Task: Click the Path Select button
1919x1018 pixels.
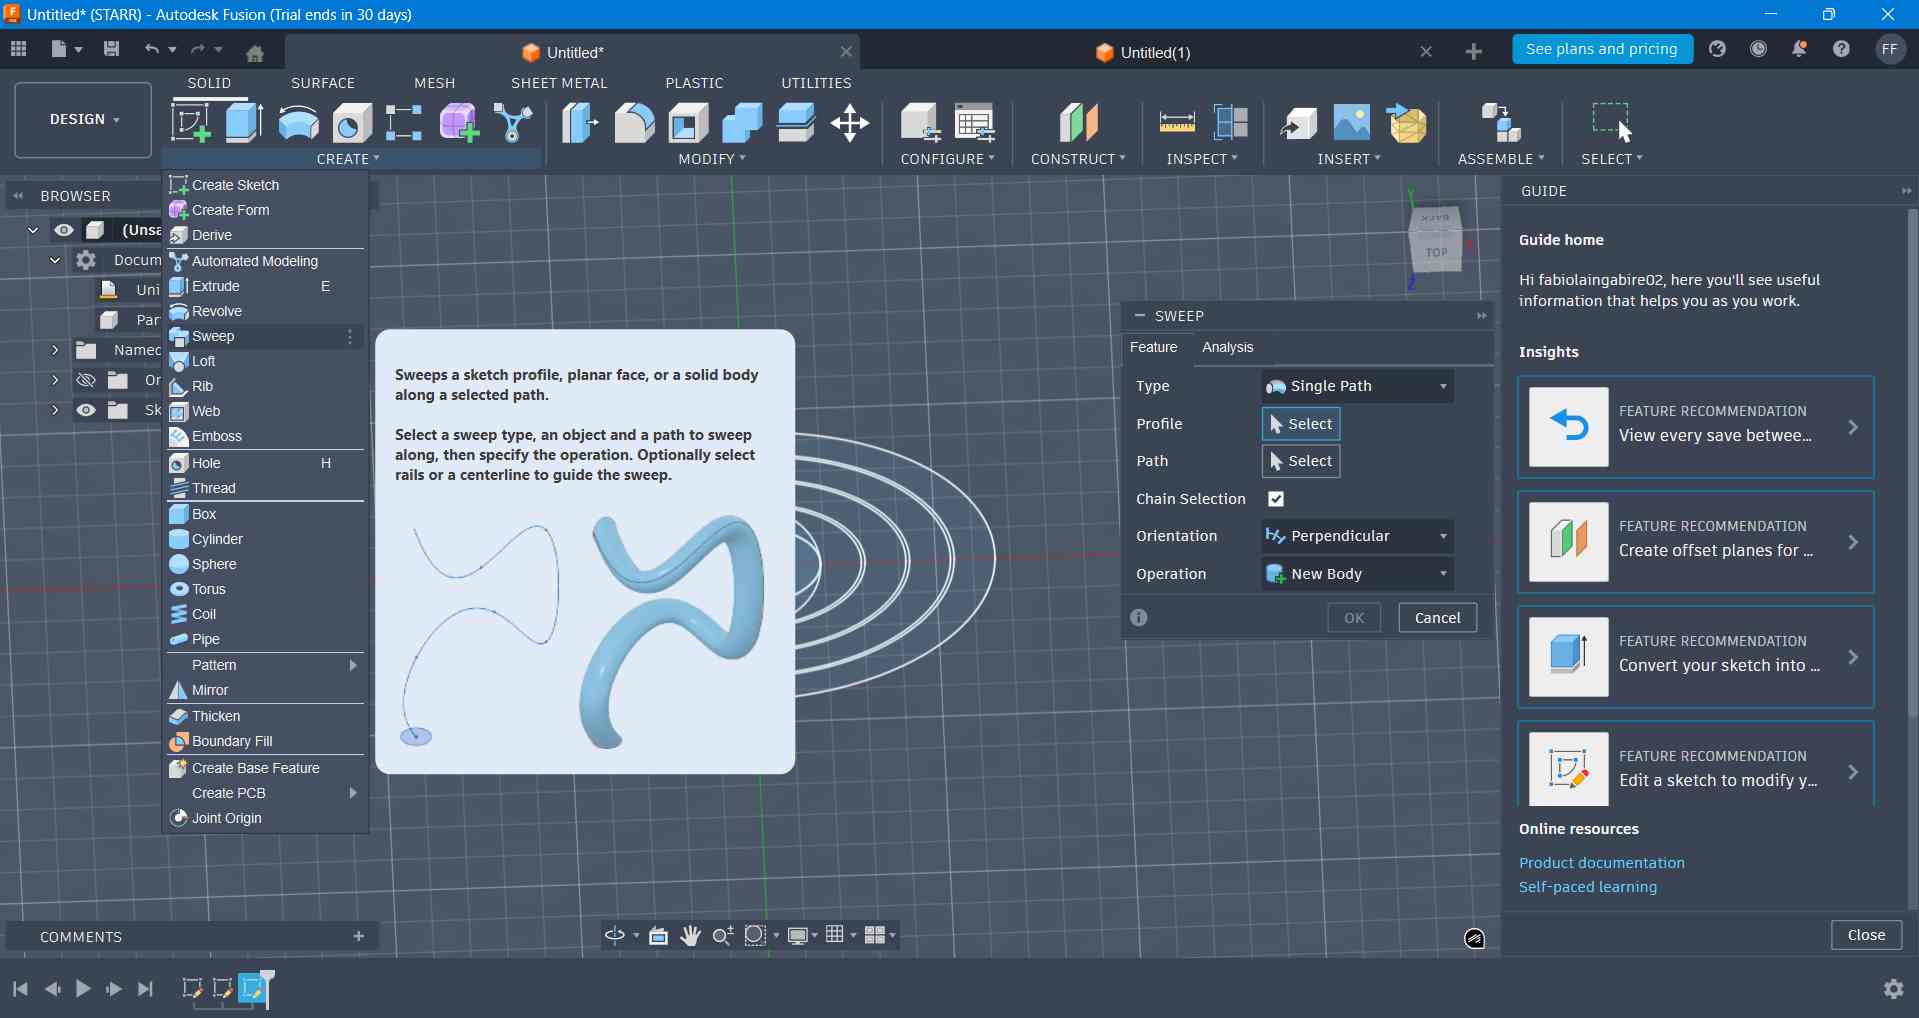Action: click(x=1301, y=461)
